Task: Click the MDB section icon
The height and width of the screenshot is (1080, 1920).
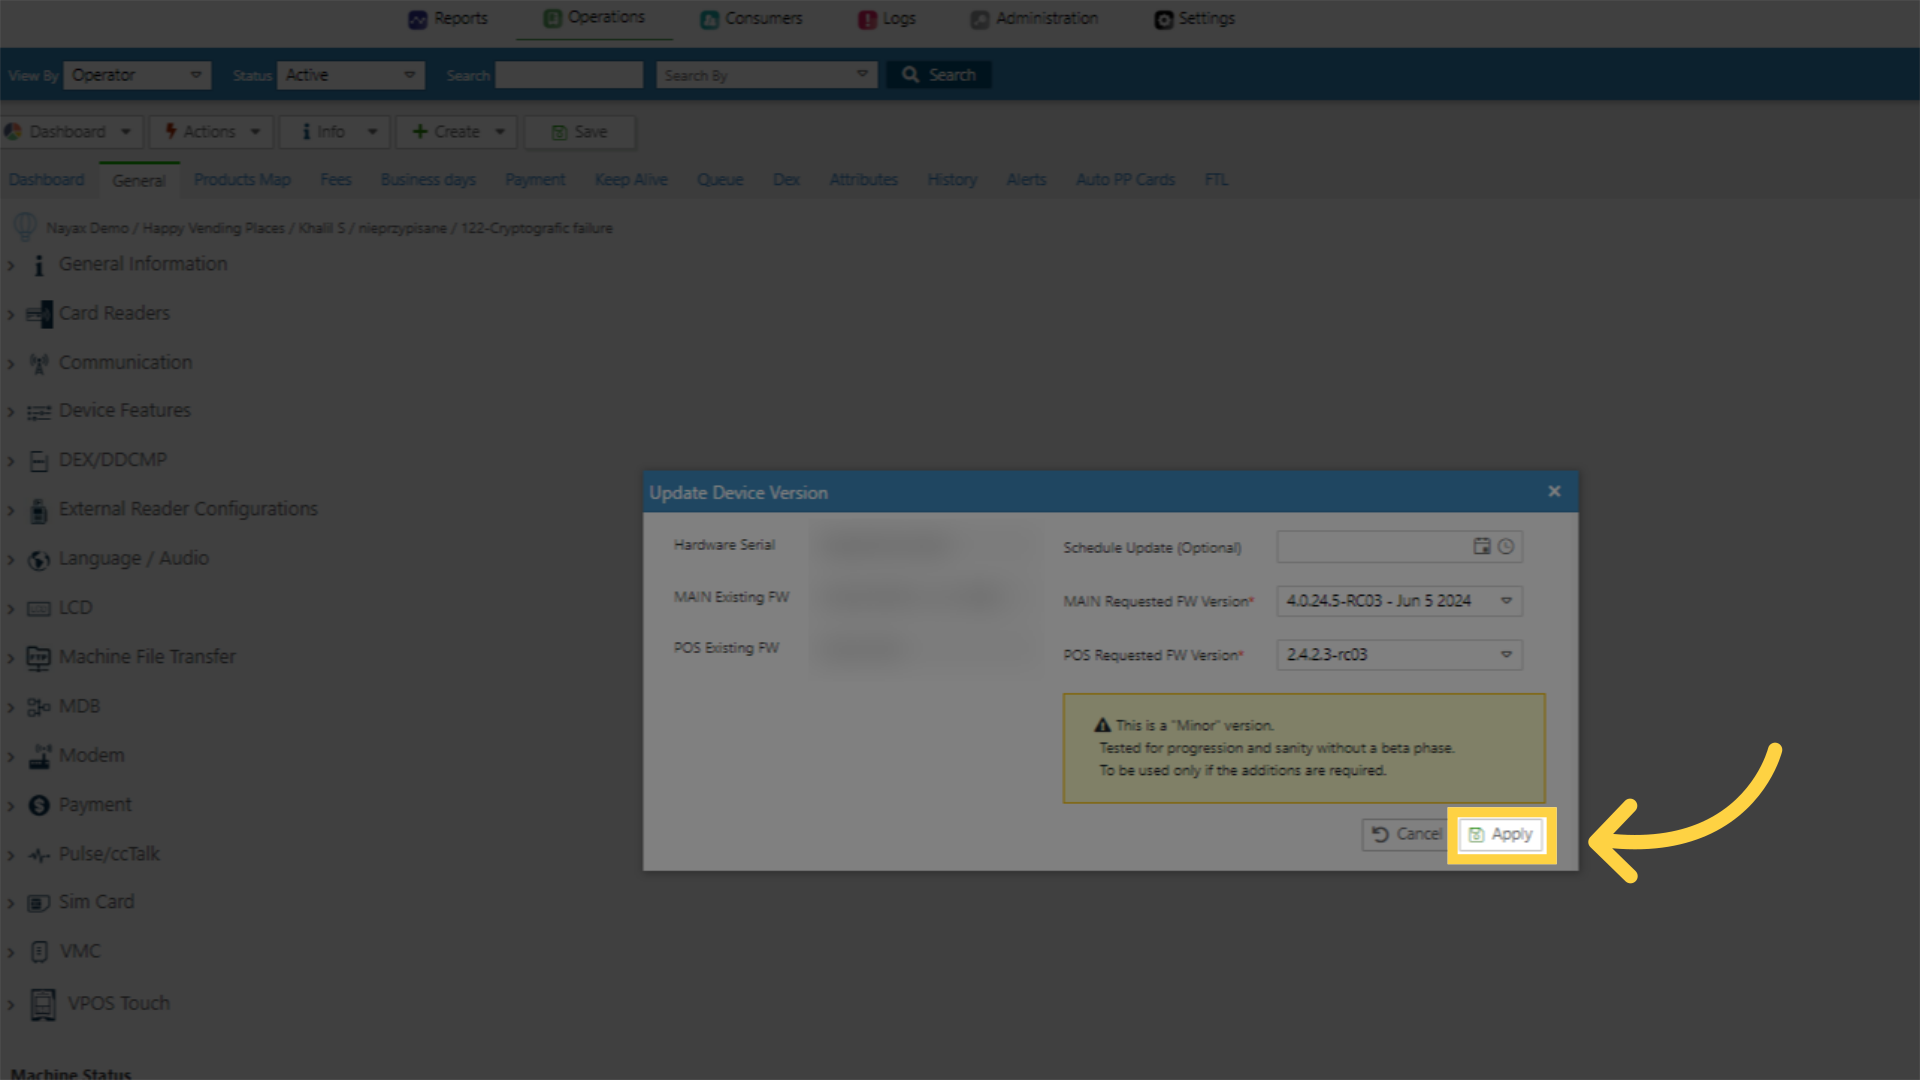Action: click(39, 707)
